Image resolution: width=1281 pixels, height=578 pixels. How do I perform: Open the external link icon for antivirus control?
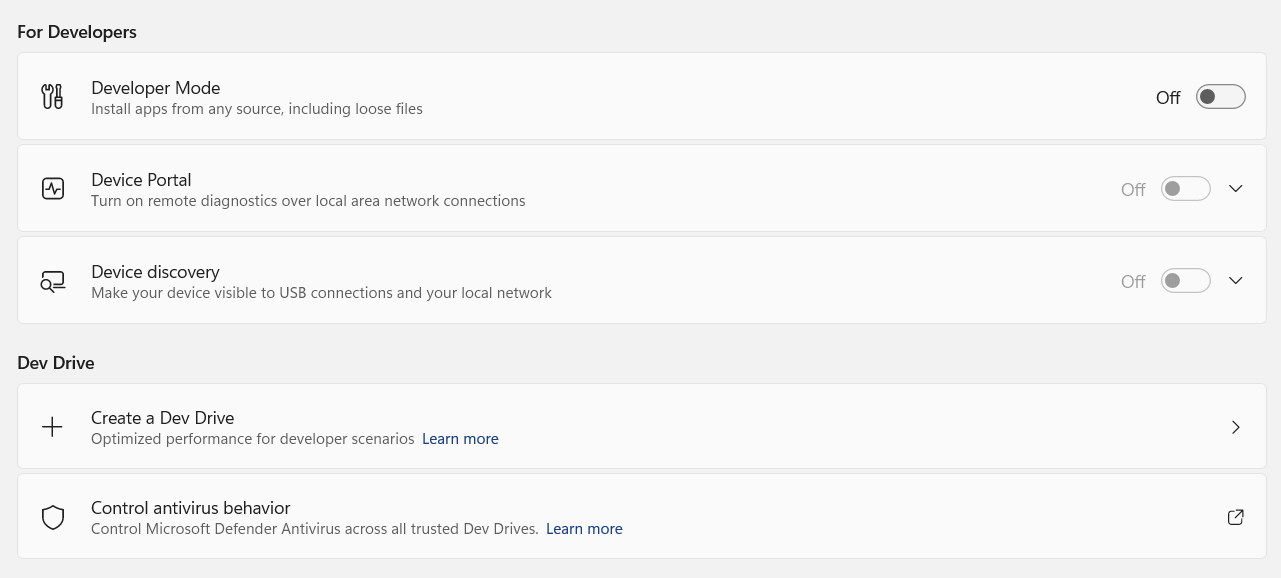(x=1235, y=517)
